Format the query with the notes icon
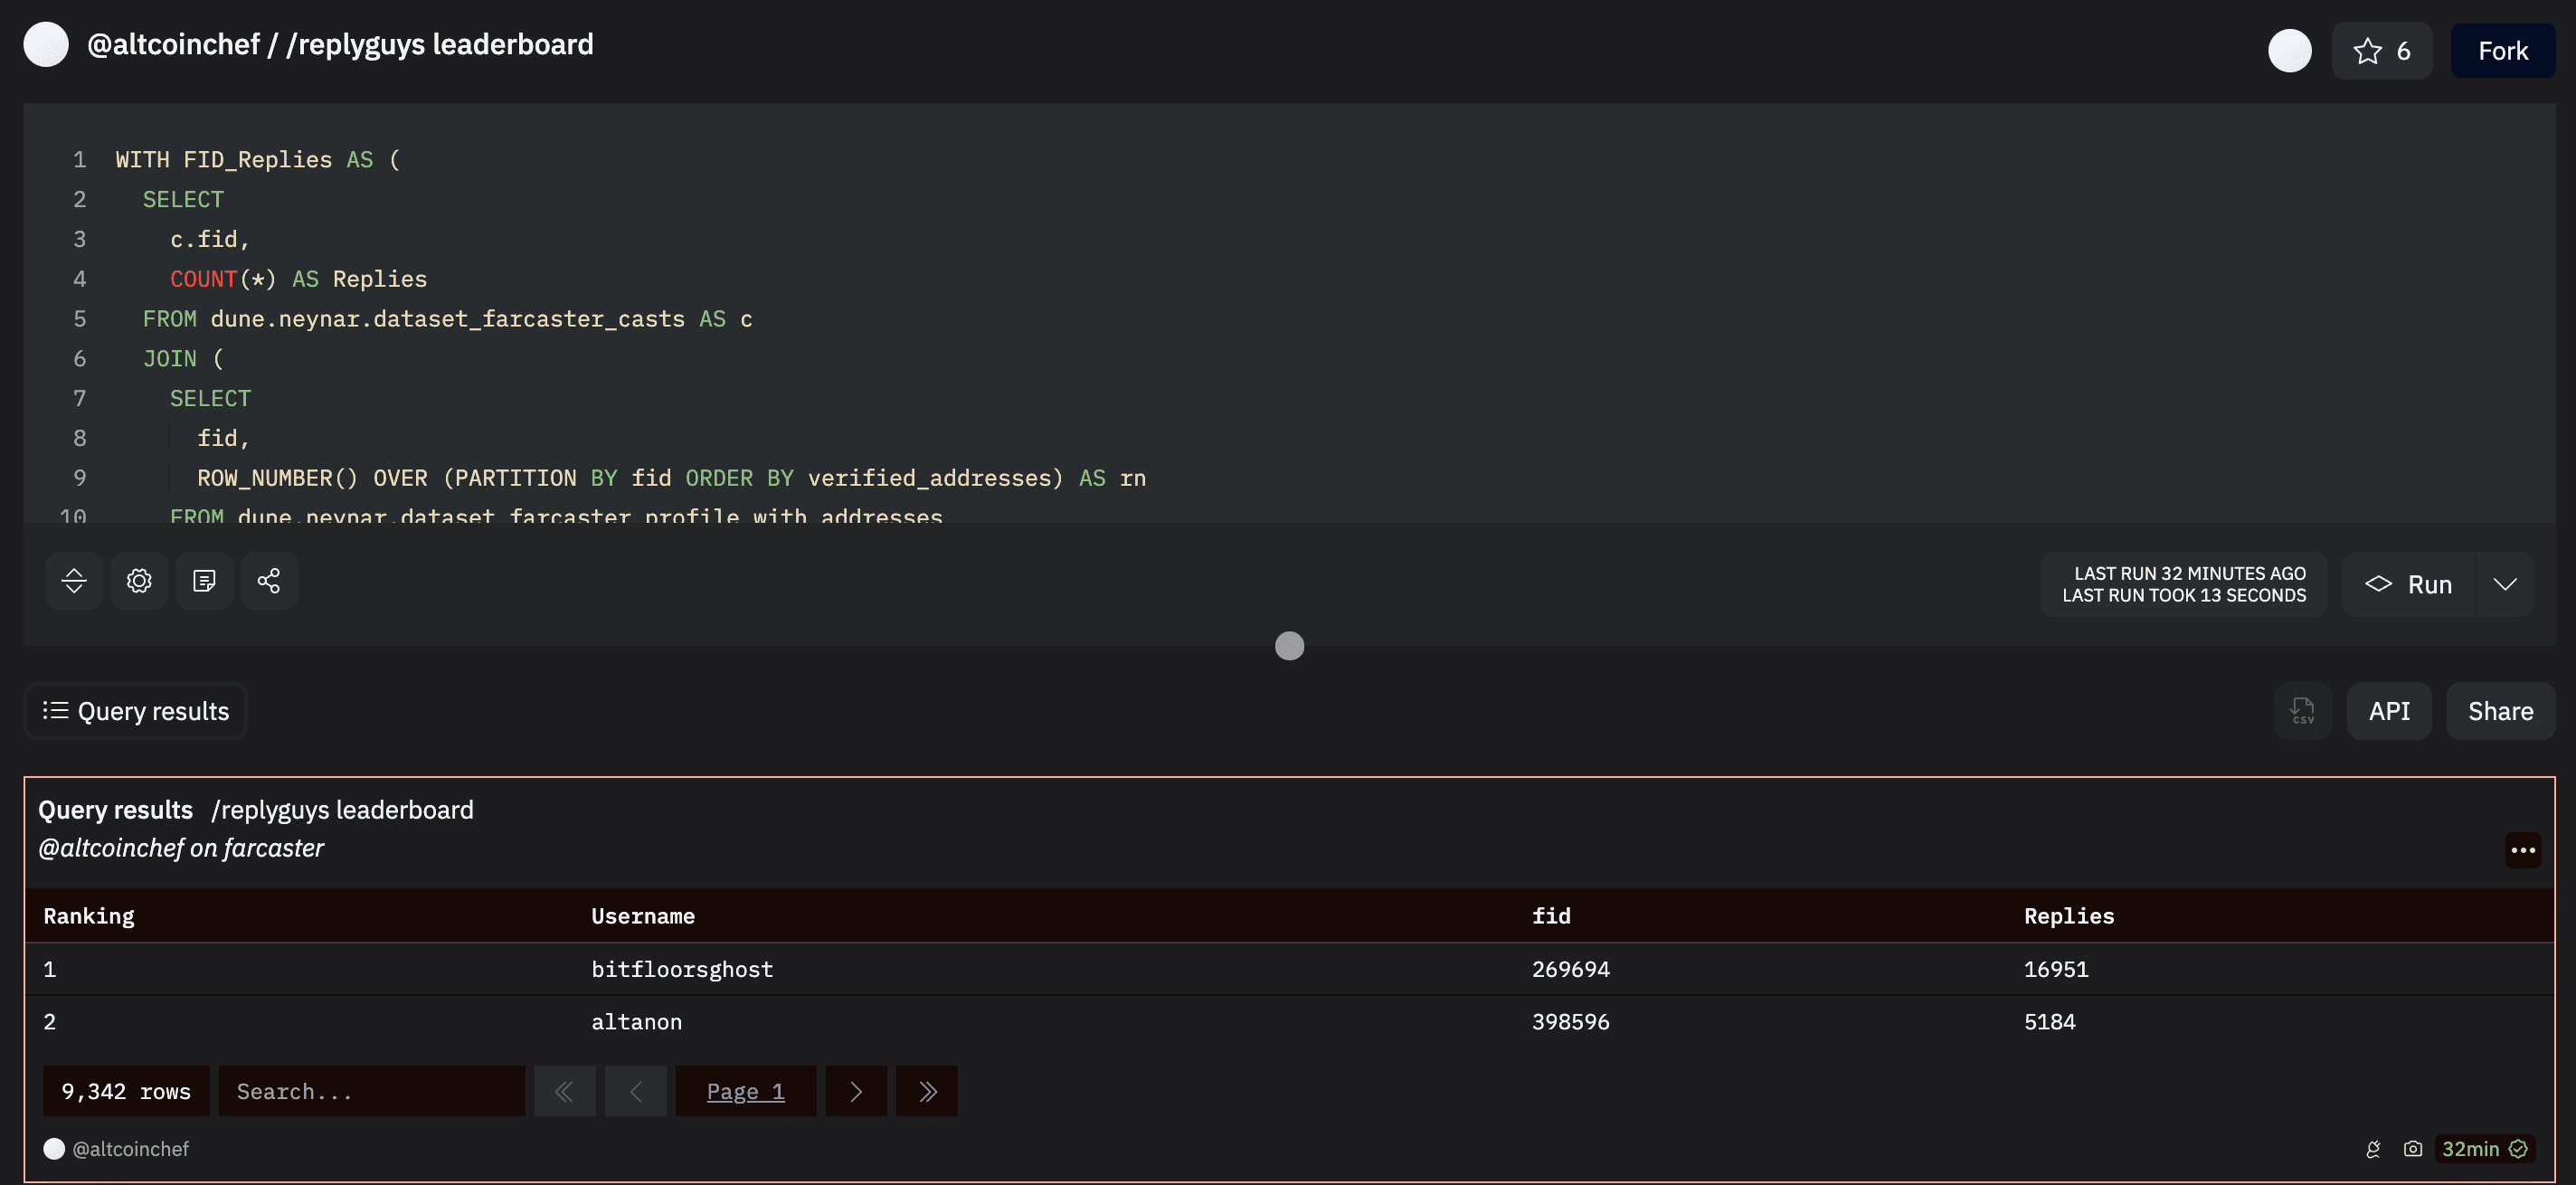Image resolution: width=2576 pixels, height=1185 pixels. [204, 581]
